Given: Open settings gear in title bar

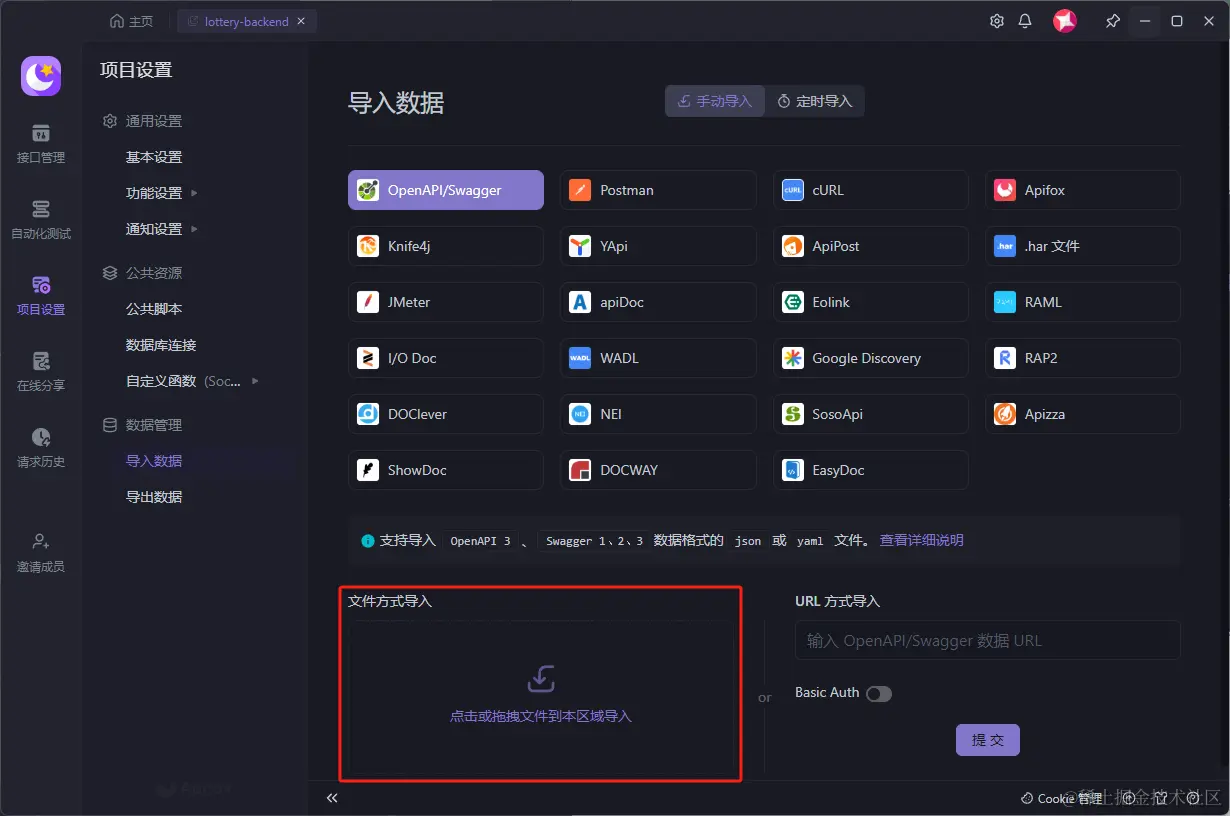Looking at the screenshot, I should (x=997, y=21).
